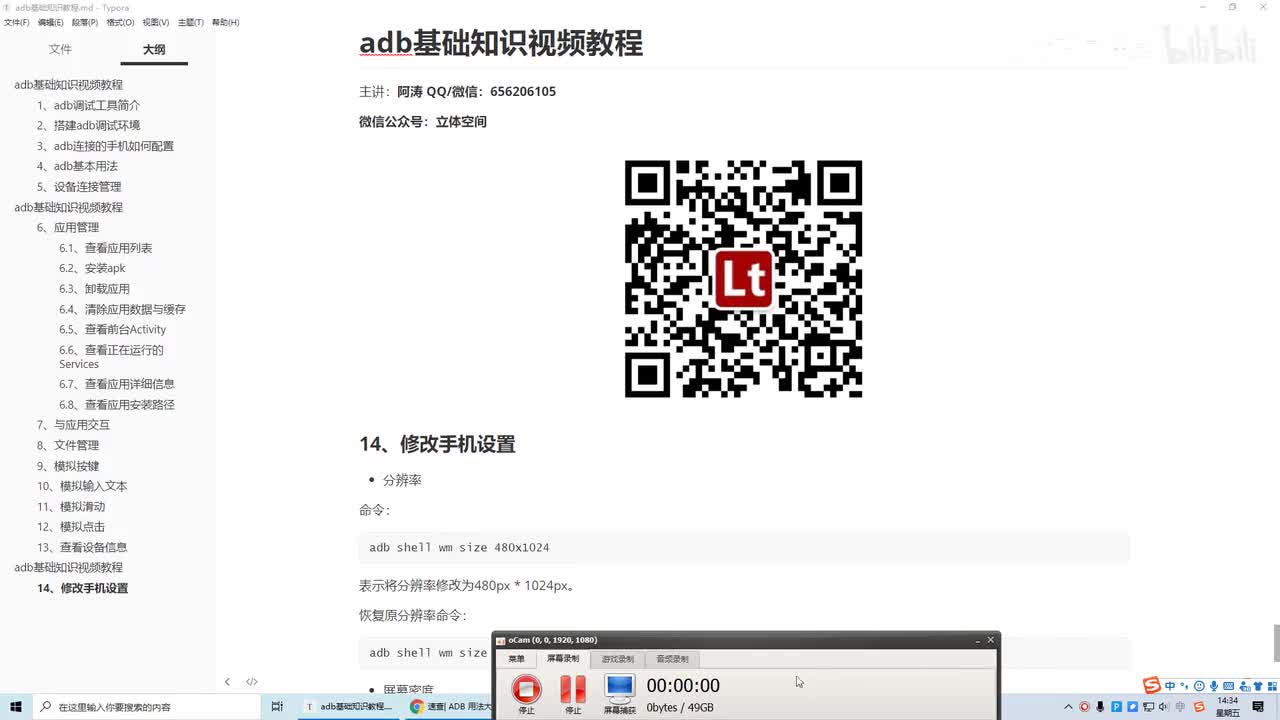This screenshot has height=720, width=1280.
Task: Jump to outline item 6、应用管理
Action: (67, 227)
